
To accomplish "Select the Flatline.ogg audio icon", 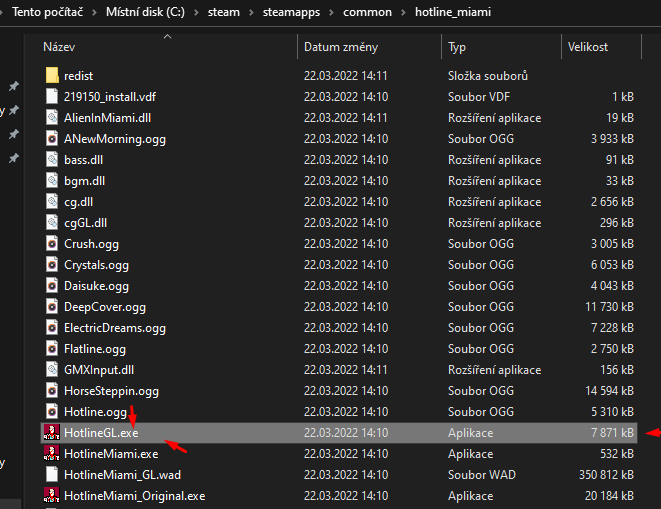I will point(52,349).
